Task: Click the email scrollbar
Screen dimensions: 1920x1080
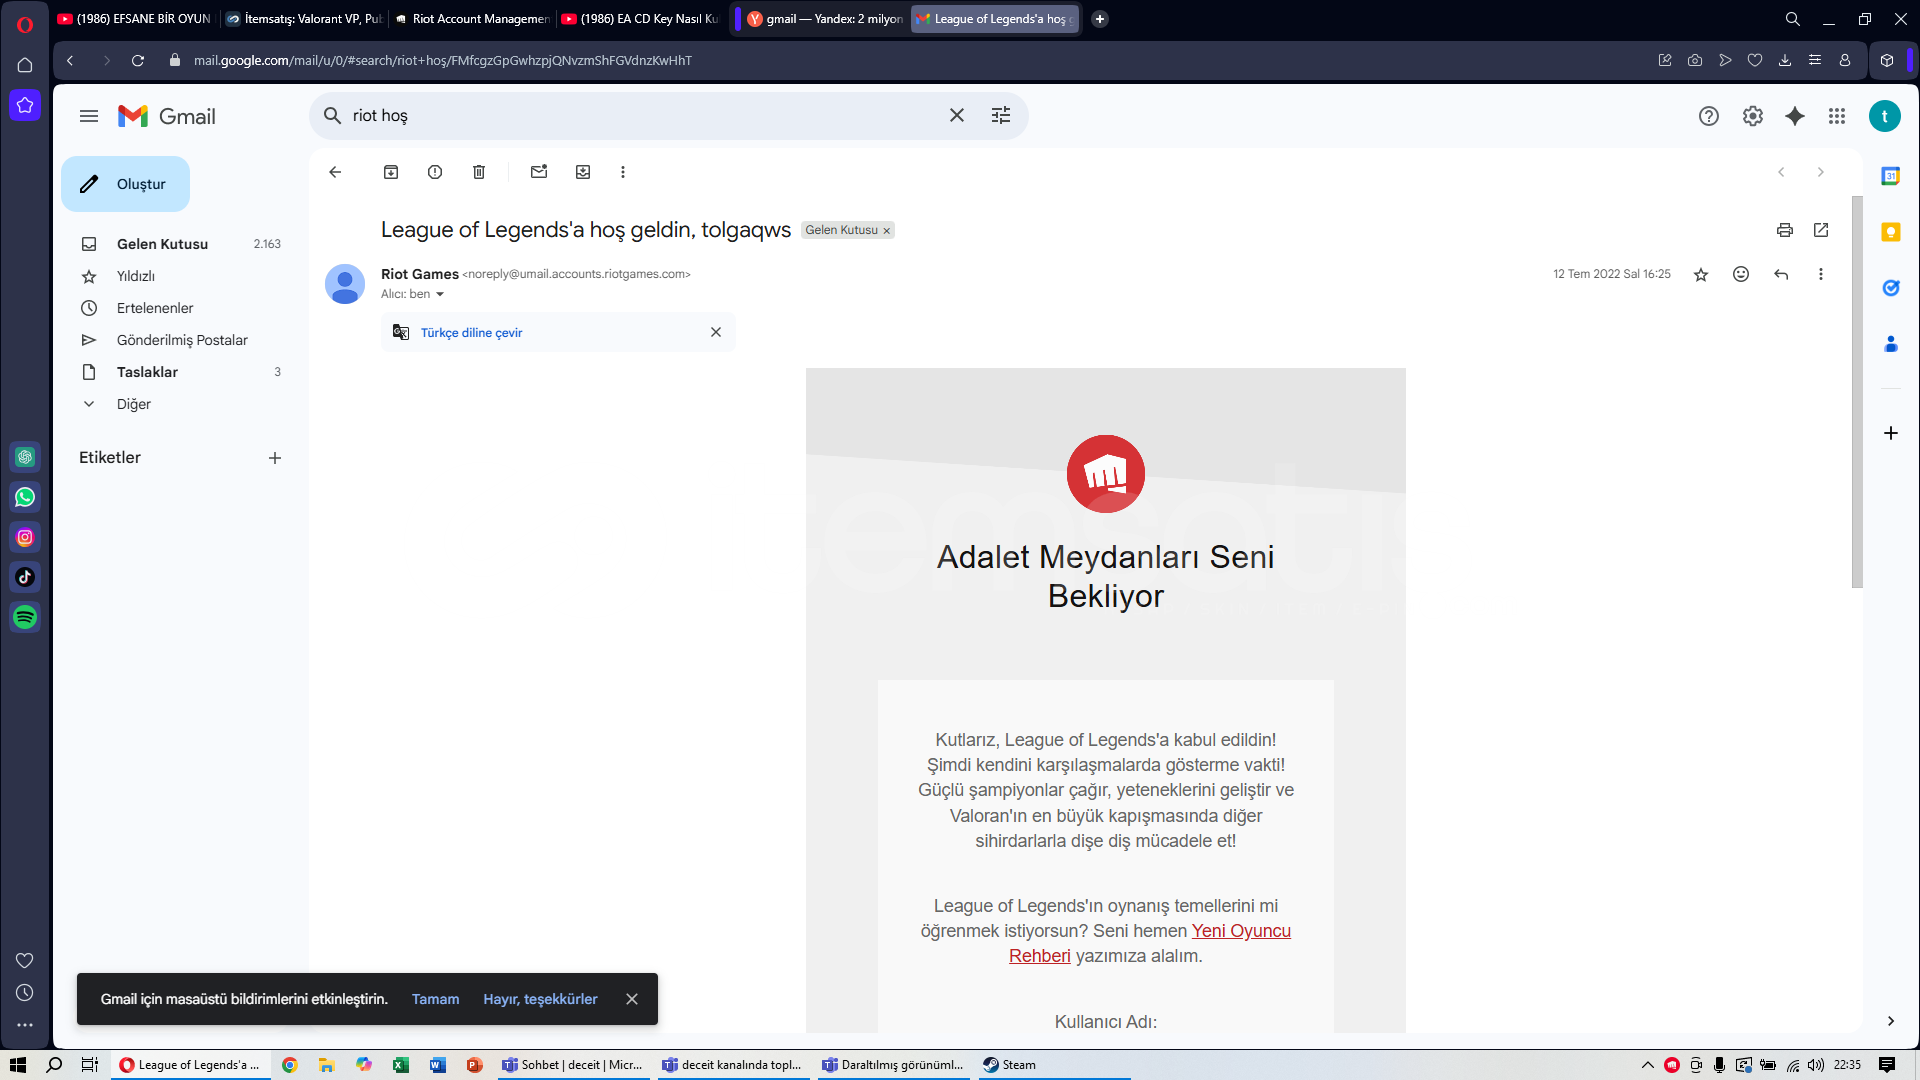Action: pyautogui.click(x=1857, y=392)
